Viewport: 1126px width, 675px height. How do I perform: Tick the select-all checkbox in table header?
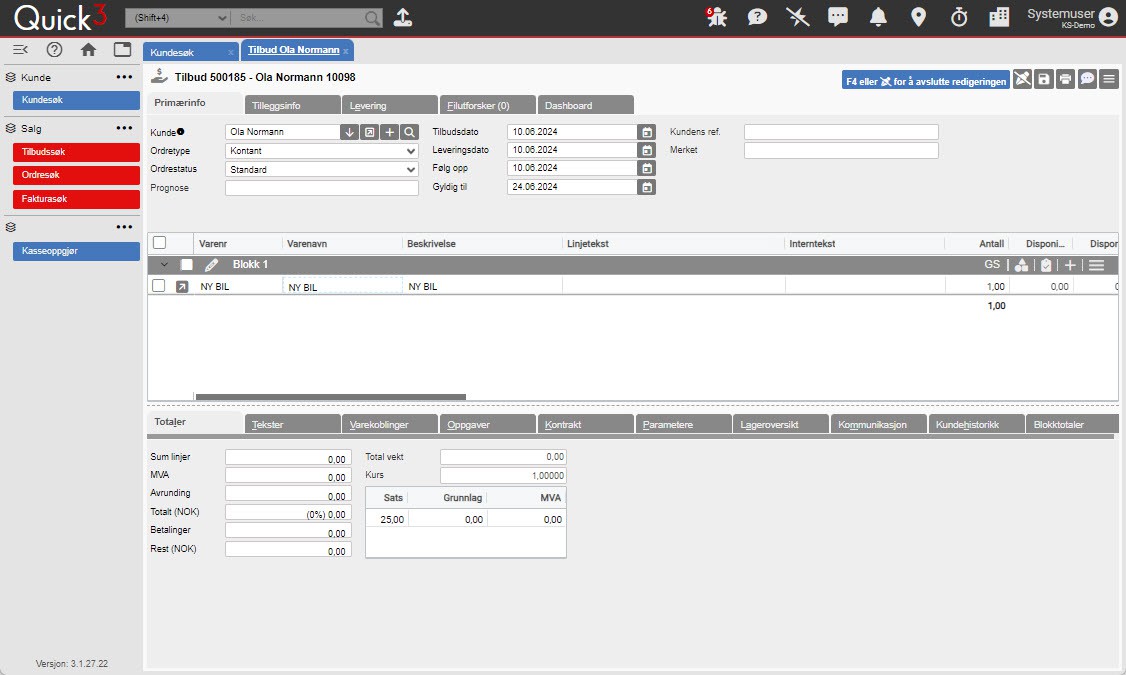tap(159, 243)
